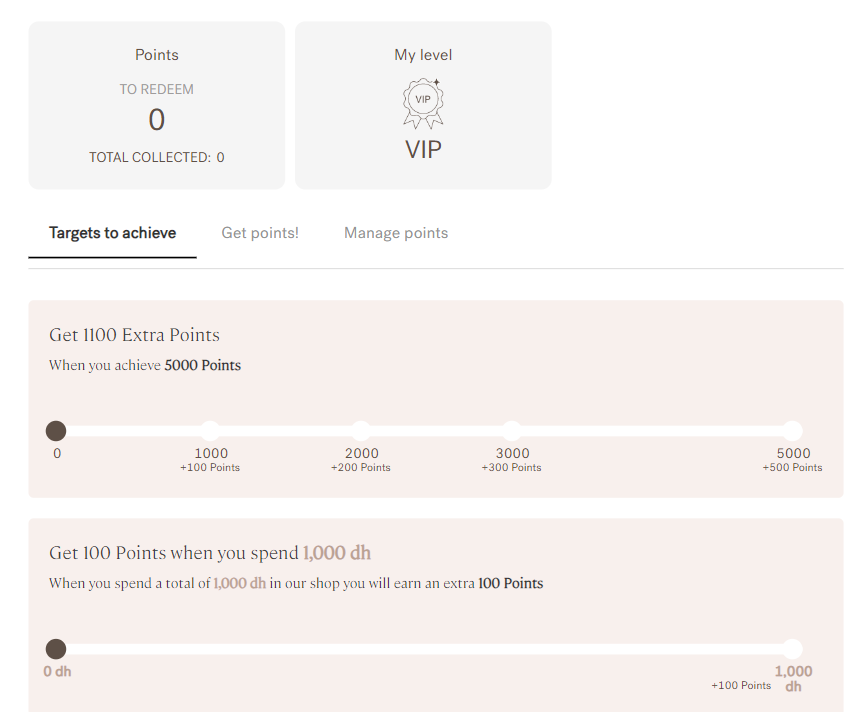Click the 0 dh handle on spending bar
The image size is (855, 712).
click(56, 649)
